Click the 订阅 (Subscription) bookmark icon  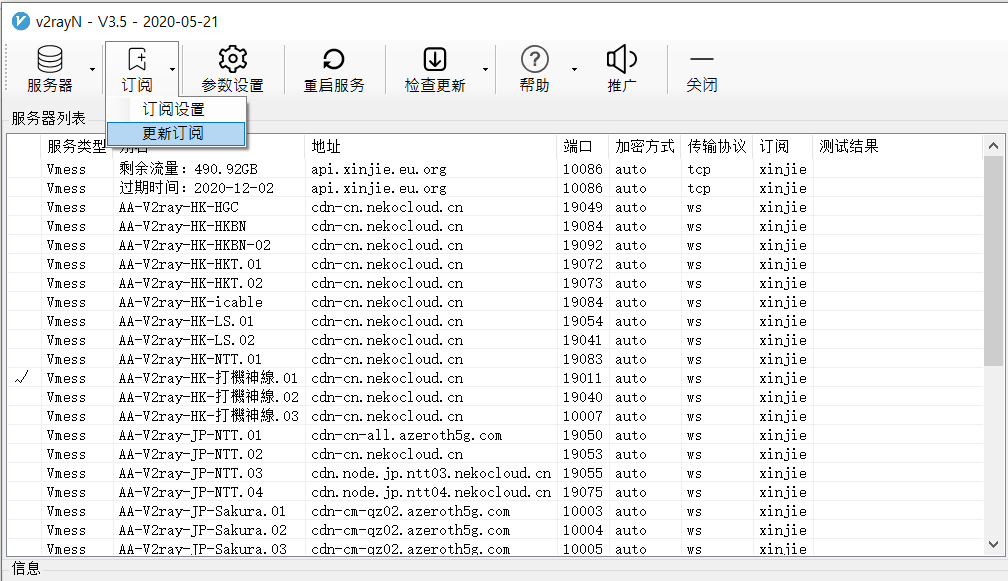(x=137, y=59)
